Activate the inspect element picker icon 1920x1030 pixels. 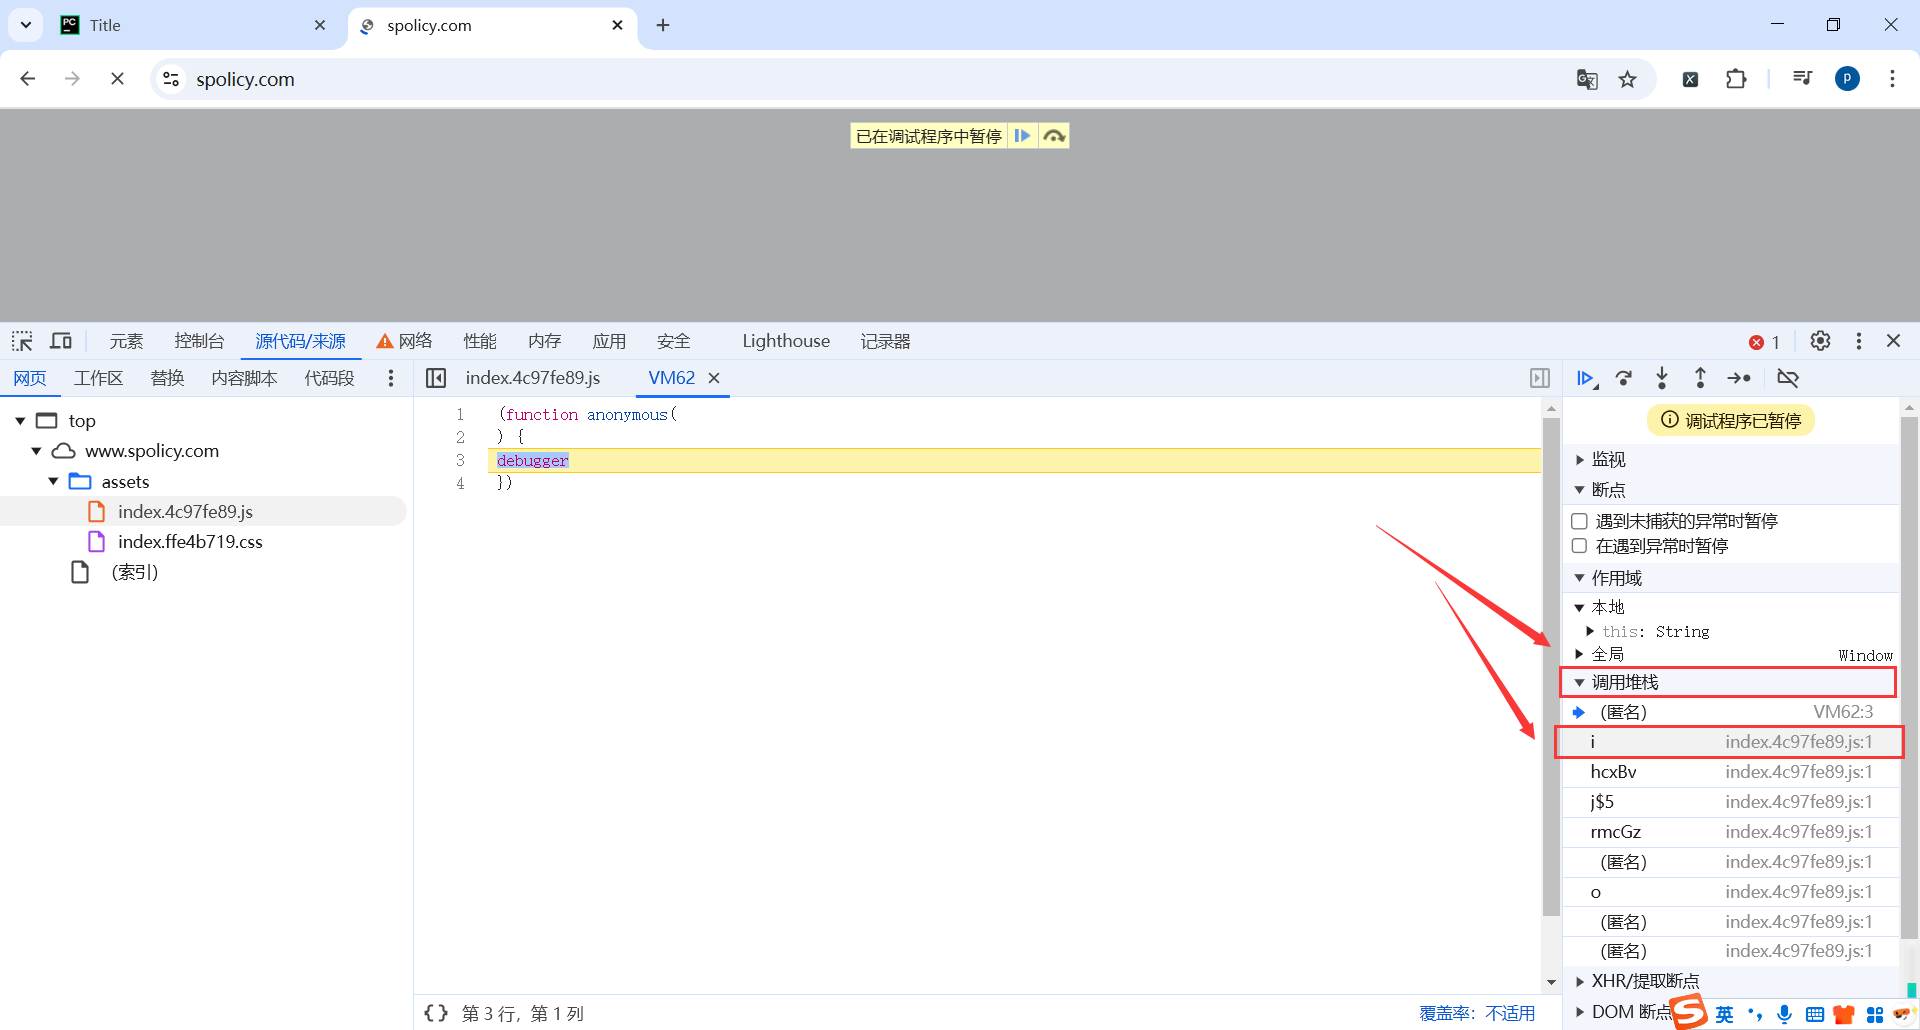click(x=22, y=341)
